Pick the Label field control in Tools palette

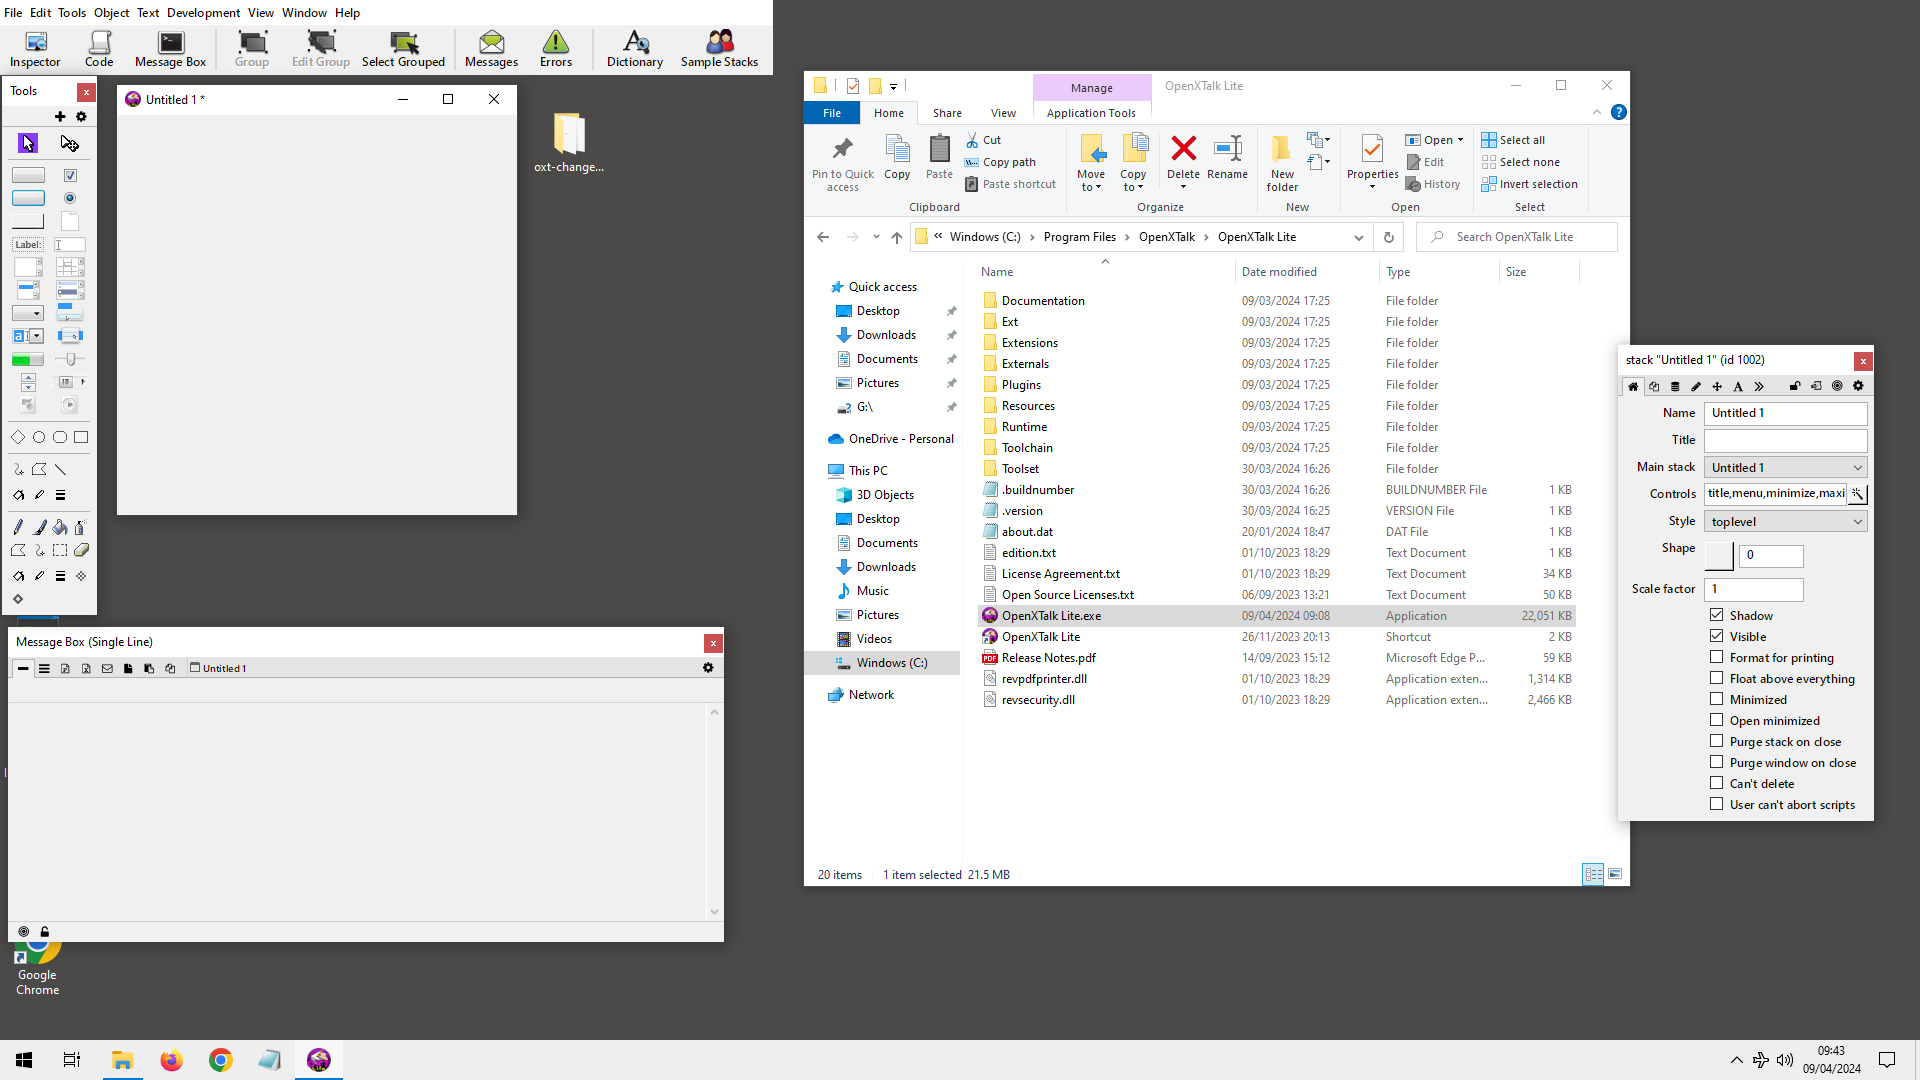pos(28,245)
